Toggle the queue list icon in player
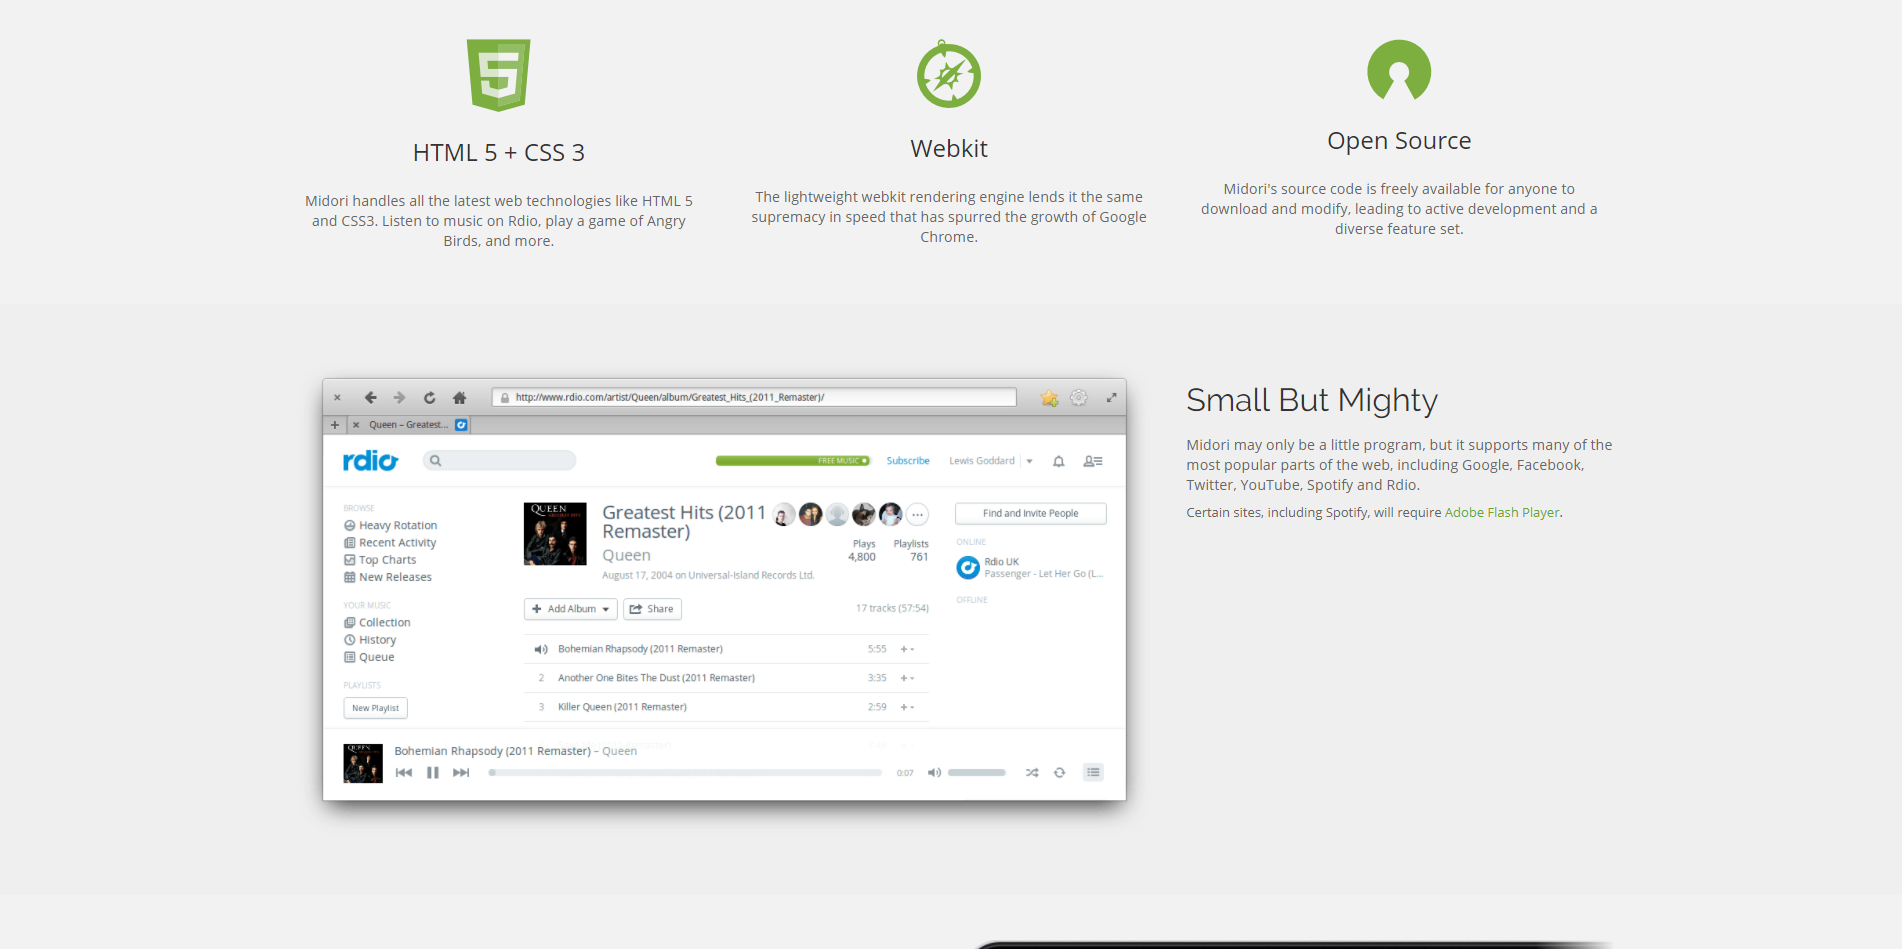Image resolution: width=1902 pixels, height=949 pixels. 1093,772
